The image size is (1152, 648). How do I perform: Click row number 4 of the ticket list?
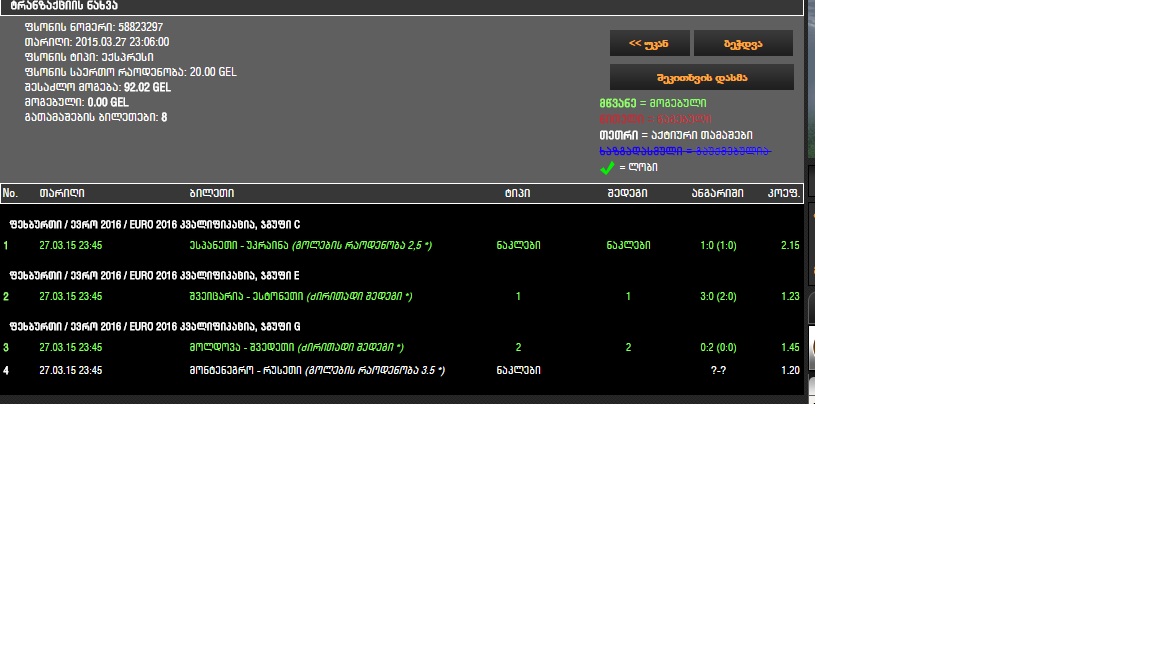[x=6, y=370]
